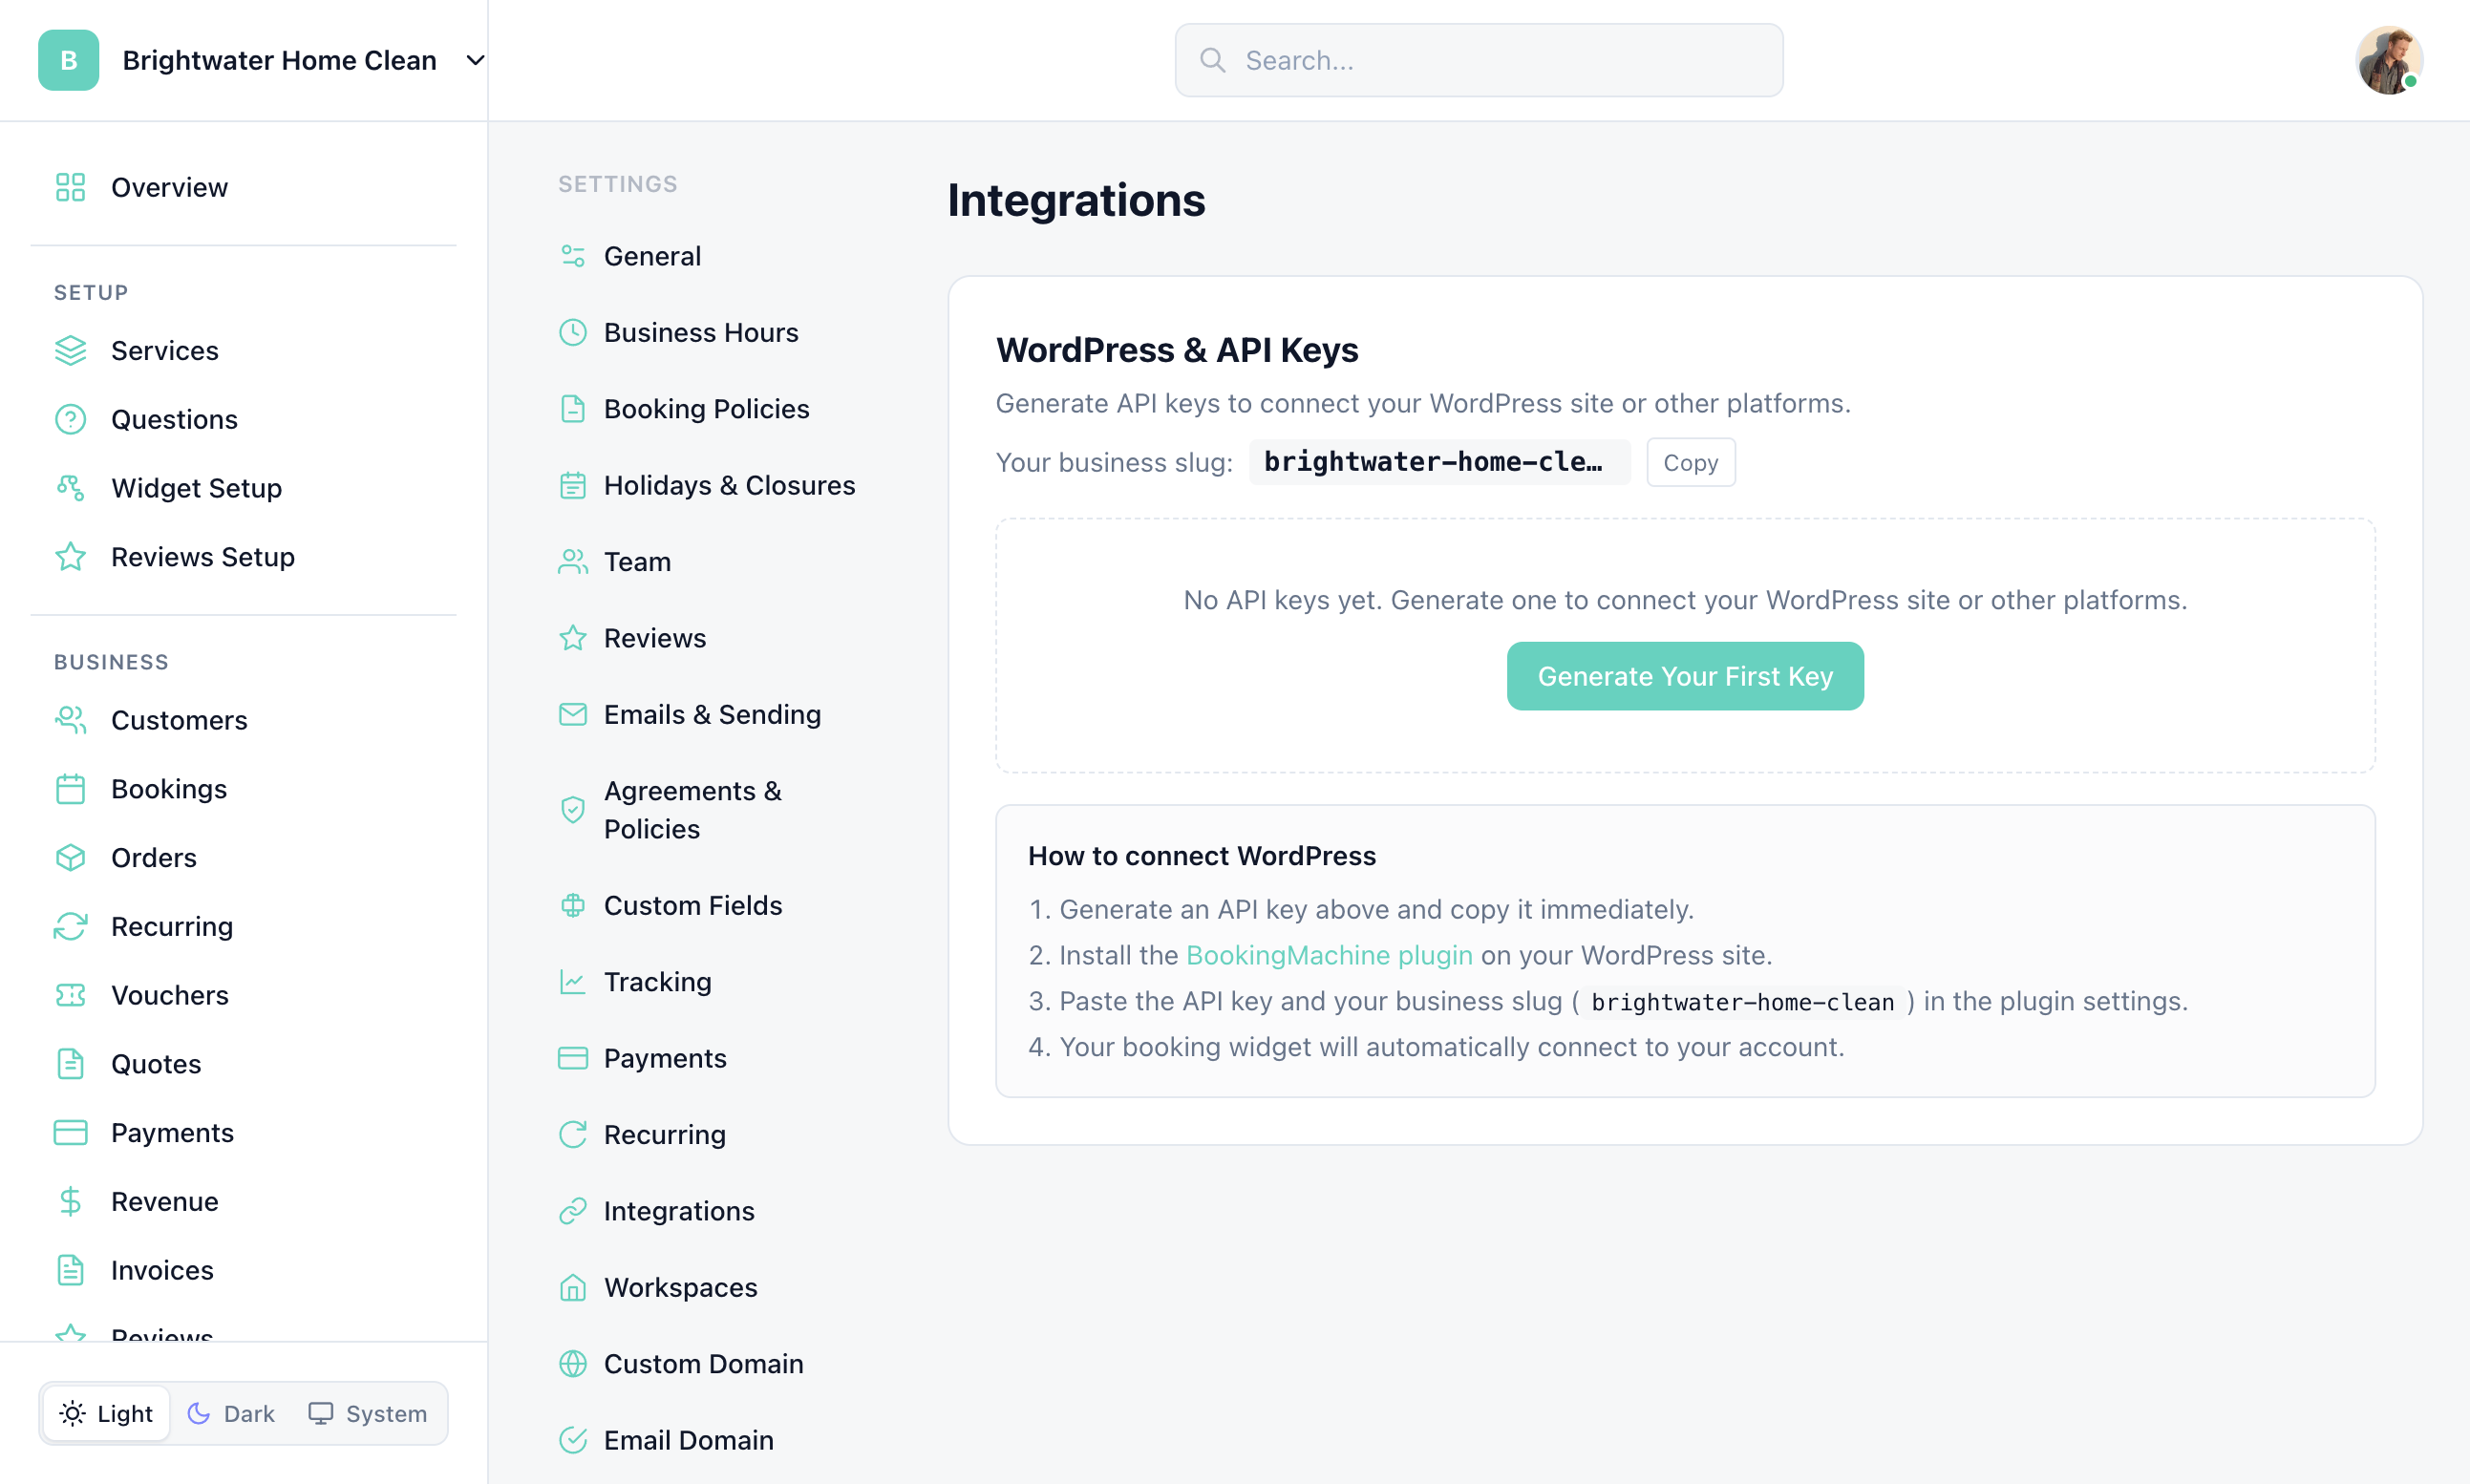Click the Tracking chart icon
2470x1484 pixels.
pos(573,982)
